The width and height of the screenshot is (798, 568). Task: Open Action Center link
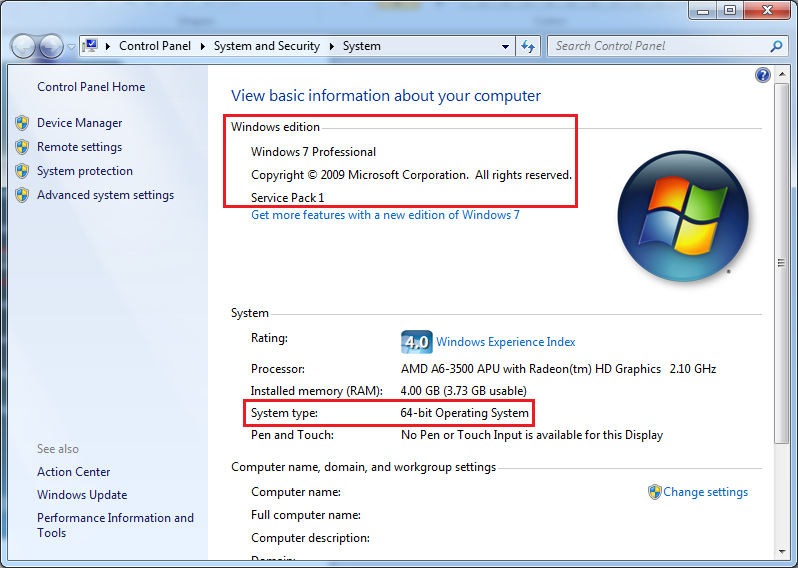73,472
